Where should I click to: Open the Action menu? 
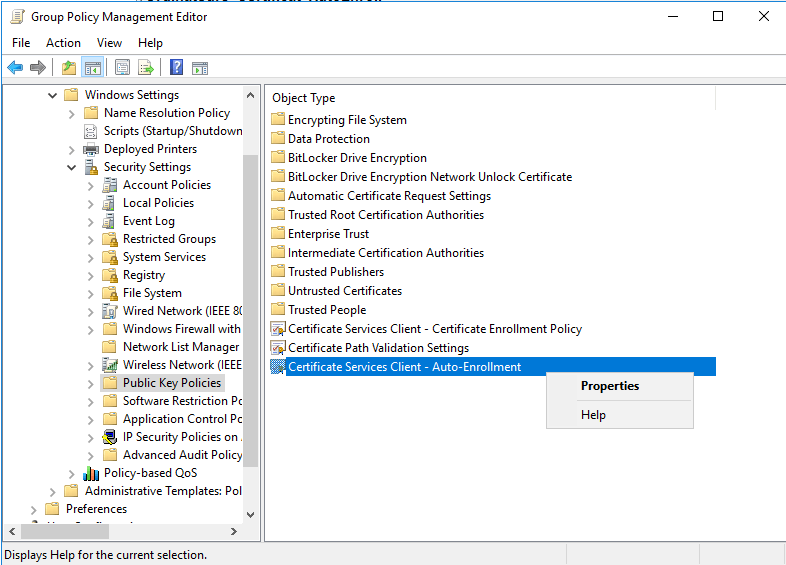[x=63, y=43]
